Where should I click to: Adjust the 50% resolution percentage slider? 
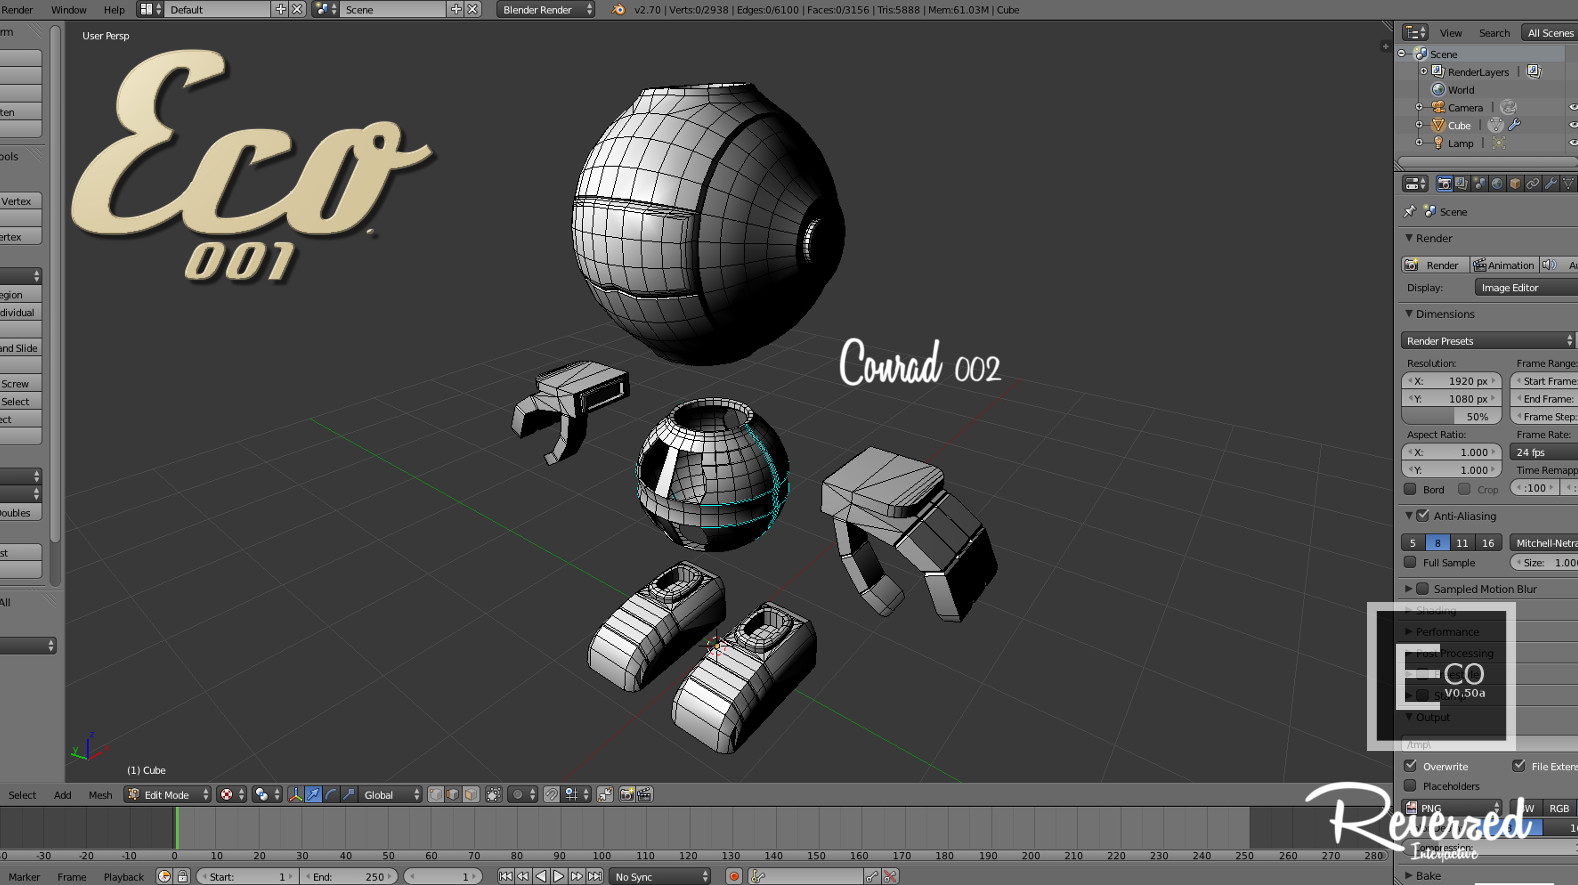pyautogui.click(x=1452, y=416)
